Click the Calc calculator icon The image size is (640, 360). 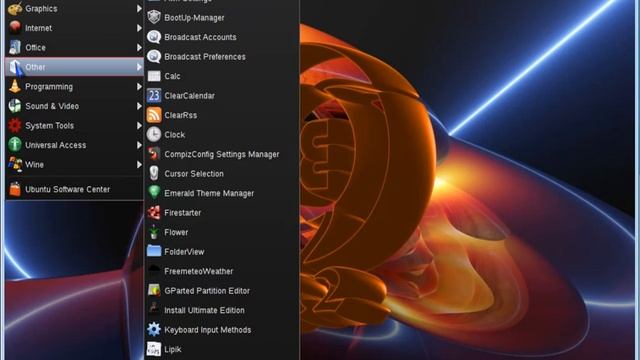[154, 76]
